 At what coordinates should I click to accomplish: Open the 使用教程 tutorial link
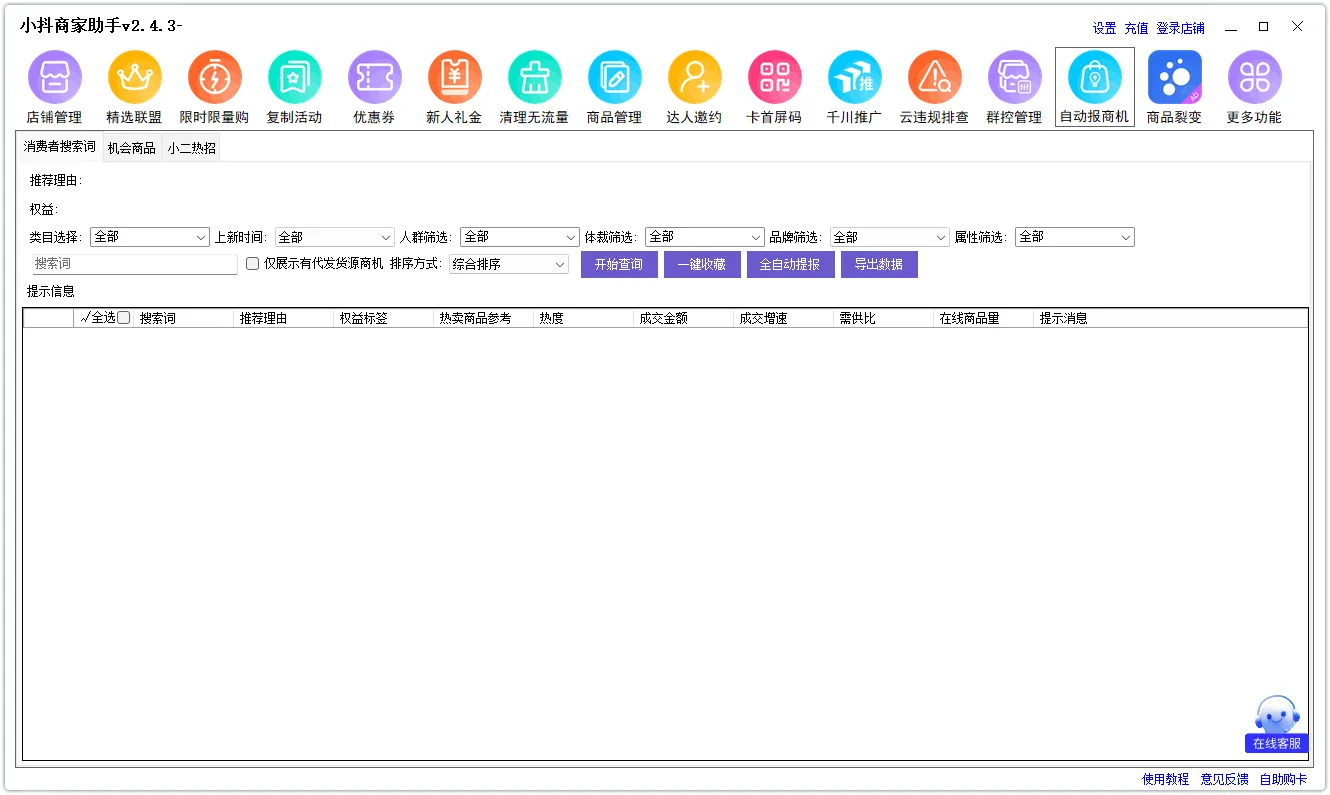pyautogui.click(x=1165, y=779)
